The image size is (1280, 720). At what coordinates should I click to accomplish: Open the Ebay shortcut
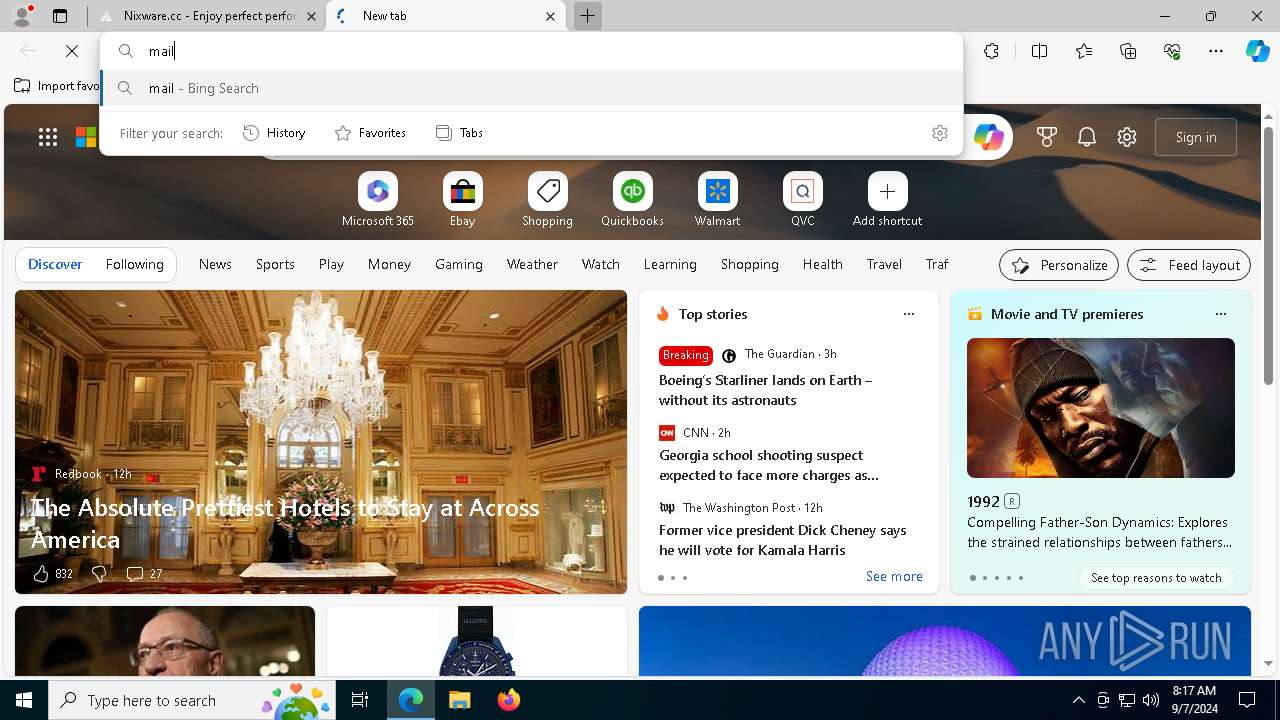point(462,200)
